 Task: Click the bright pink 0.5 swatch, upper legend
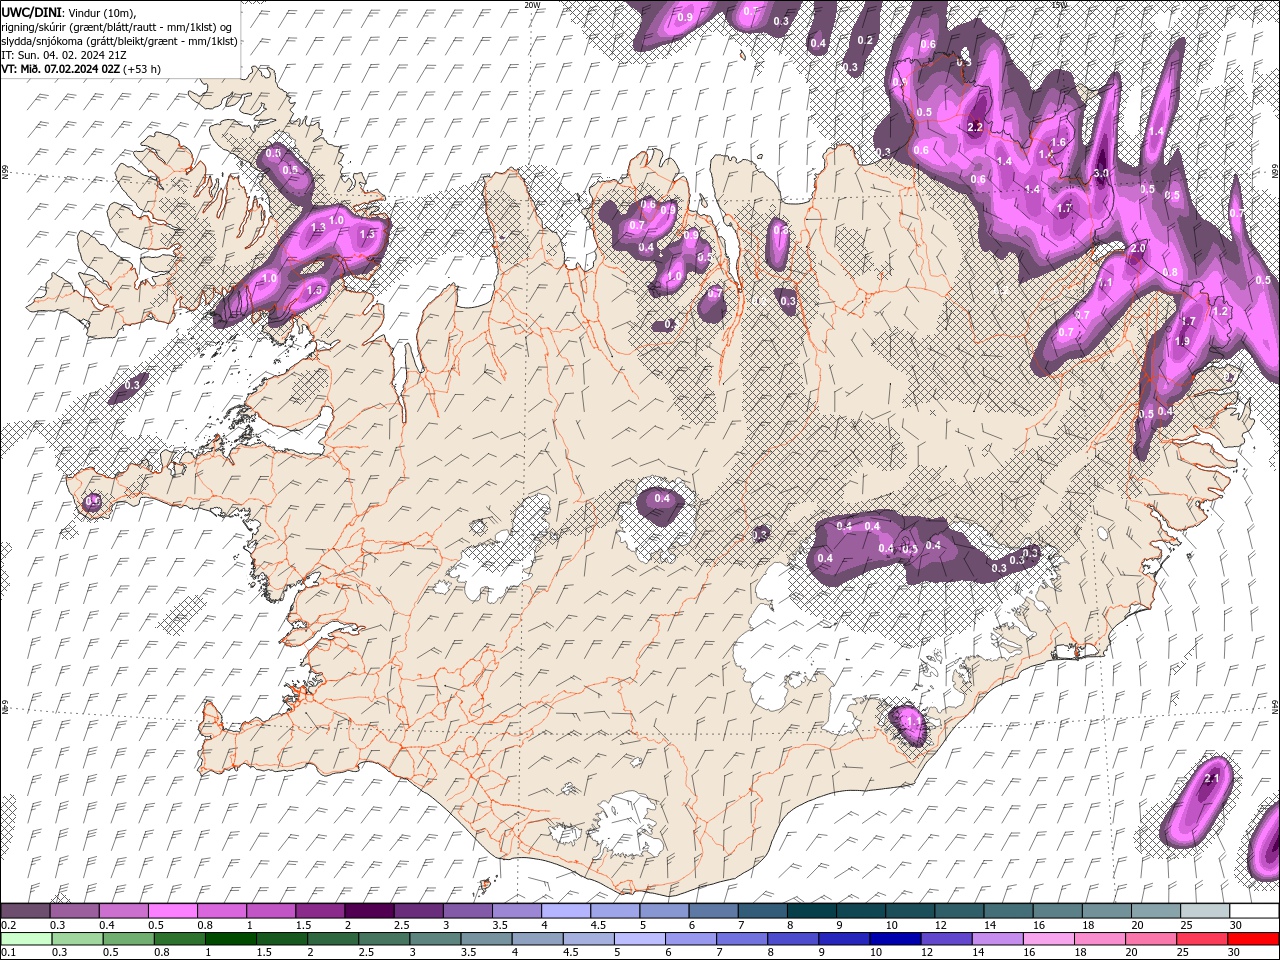pyautogui.click(x=173, y=911)
